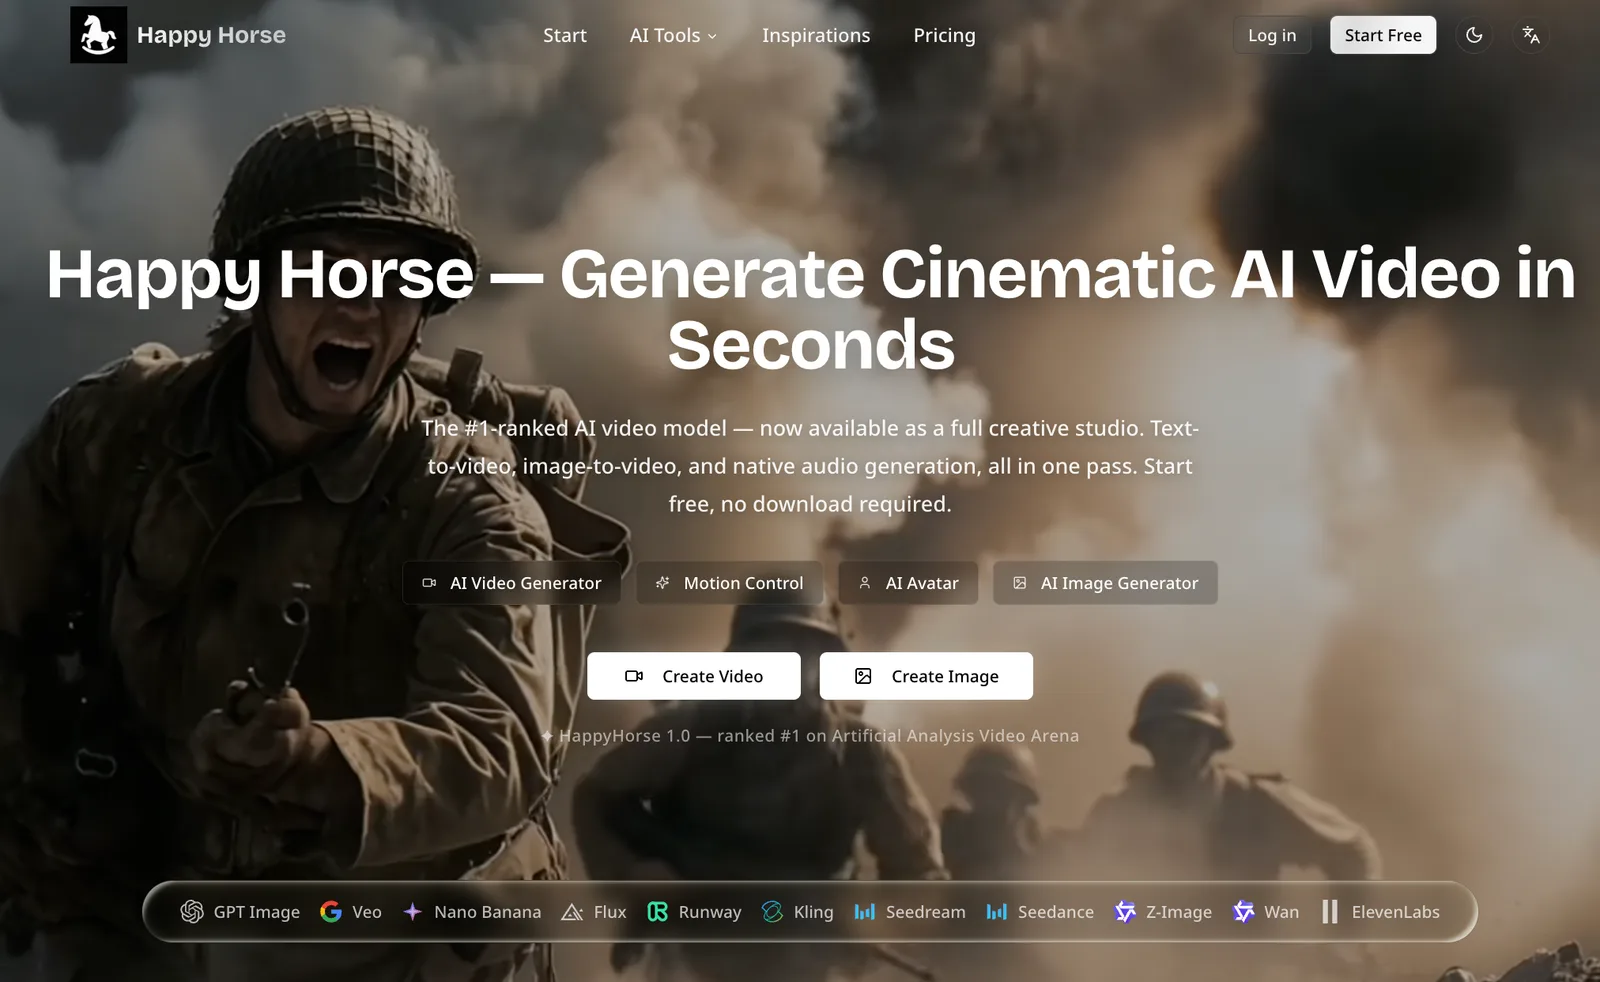Expand the AI Tools dropdown menu

(673, 35)
